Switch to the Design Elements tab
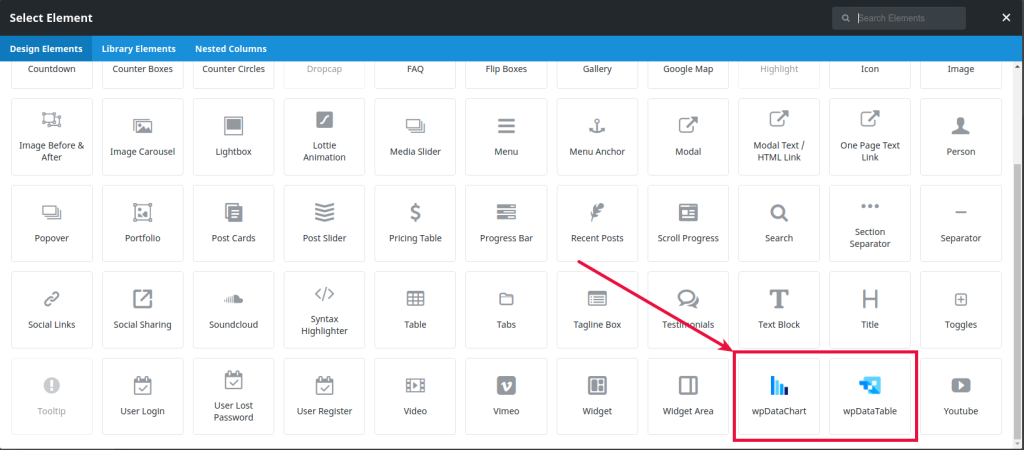This screenshot has height=450, width=1024. pyautogui.click(x=46, y=48)
